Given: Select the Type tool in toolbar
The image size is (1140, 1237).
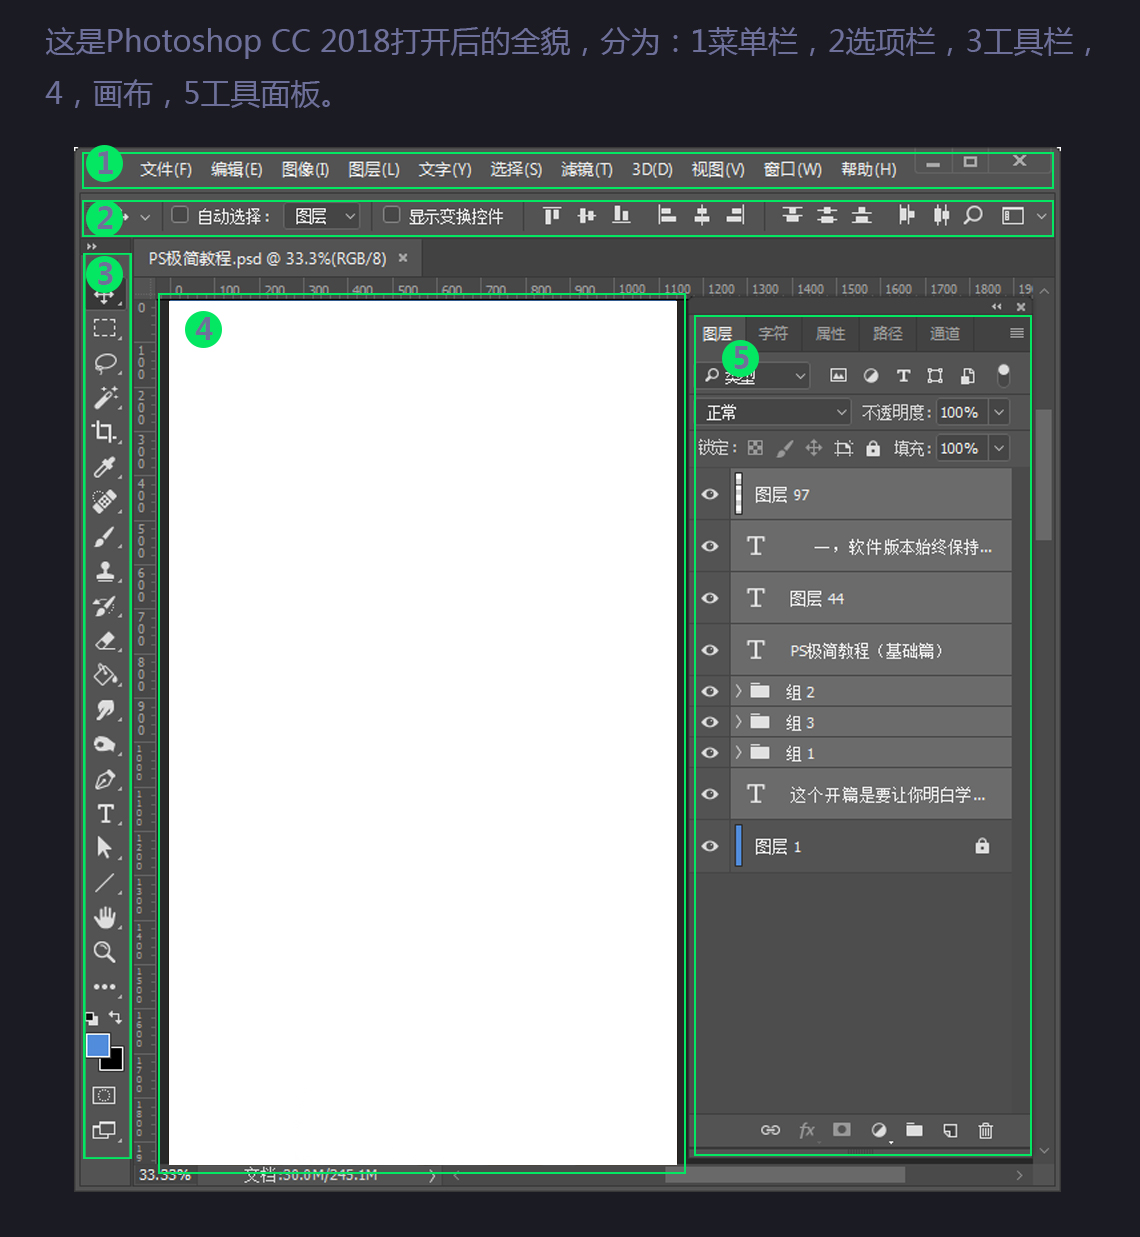Looking at the screenshot, I should click(x=105, y=814).
